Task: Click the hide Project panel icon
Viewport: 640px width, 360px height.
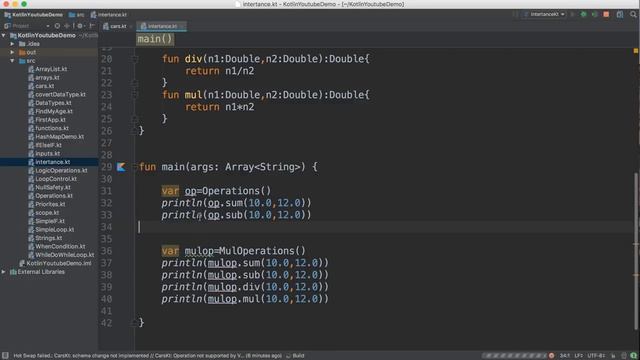Action: [x=92, y=26]
